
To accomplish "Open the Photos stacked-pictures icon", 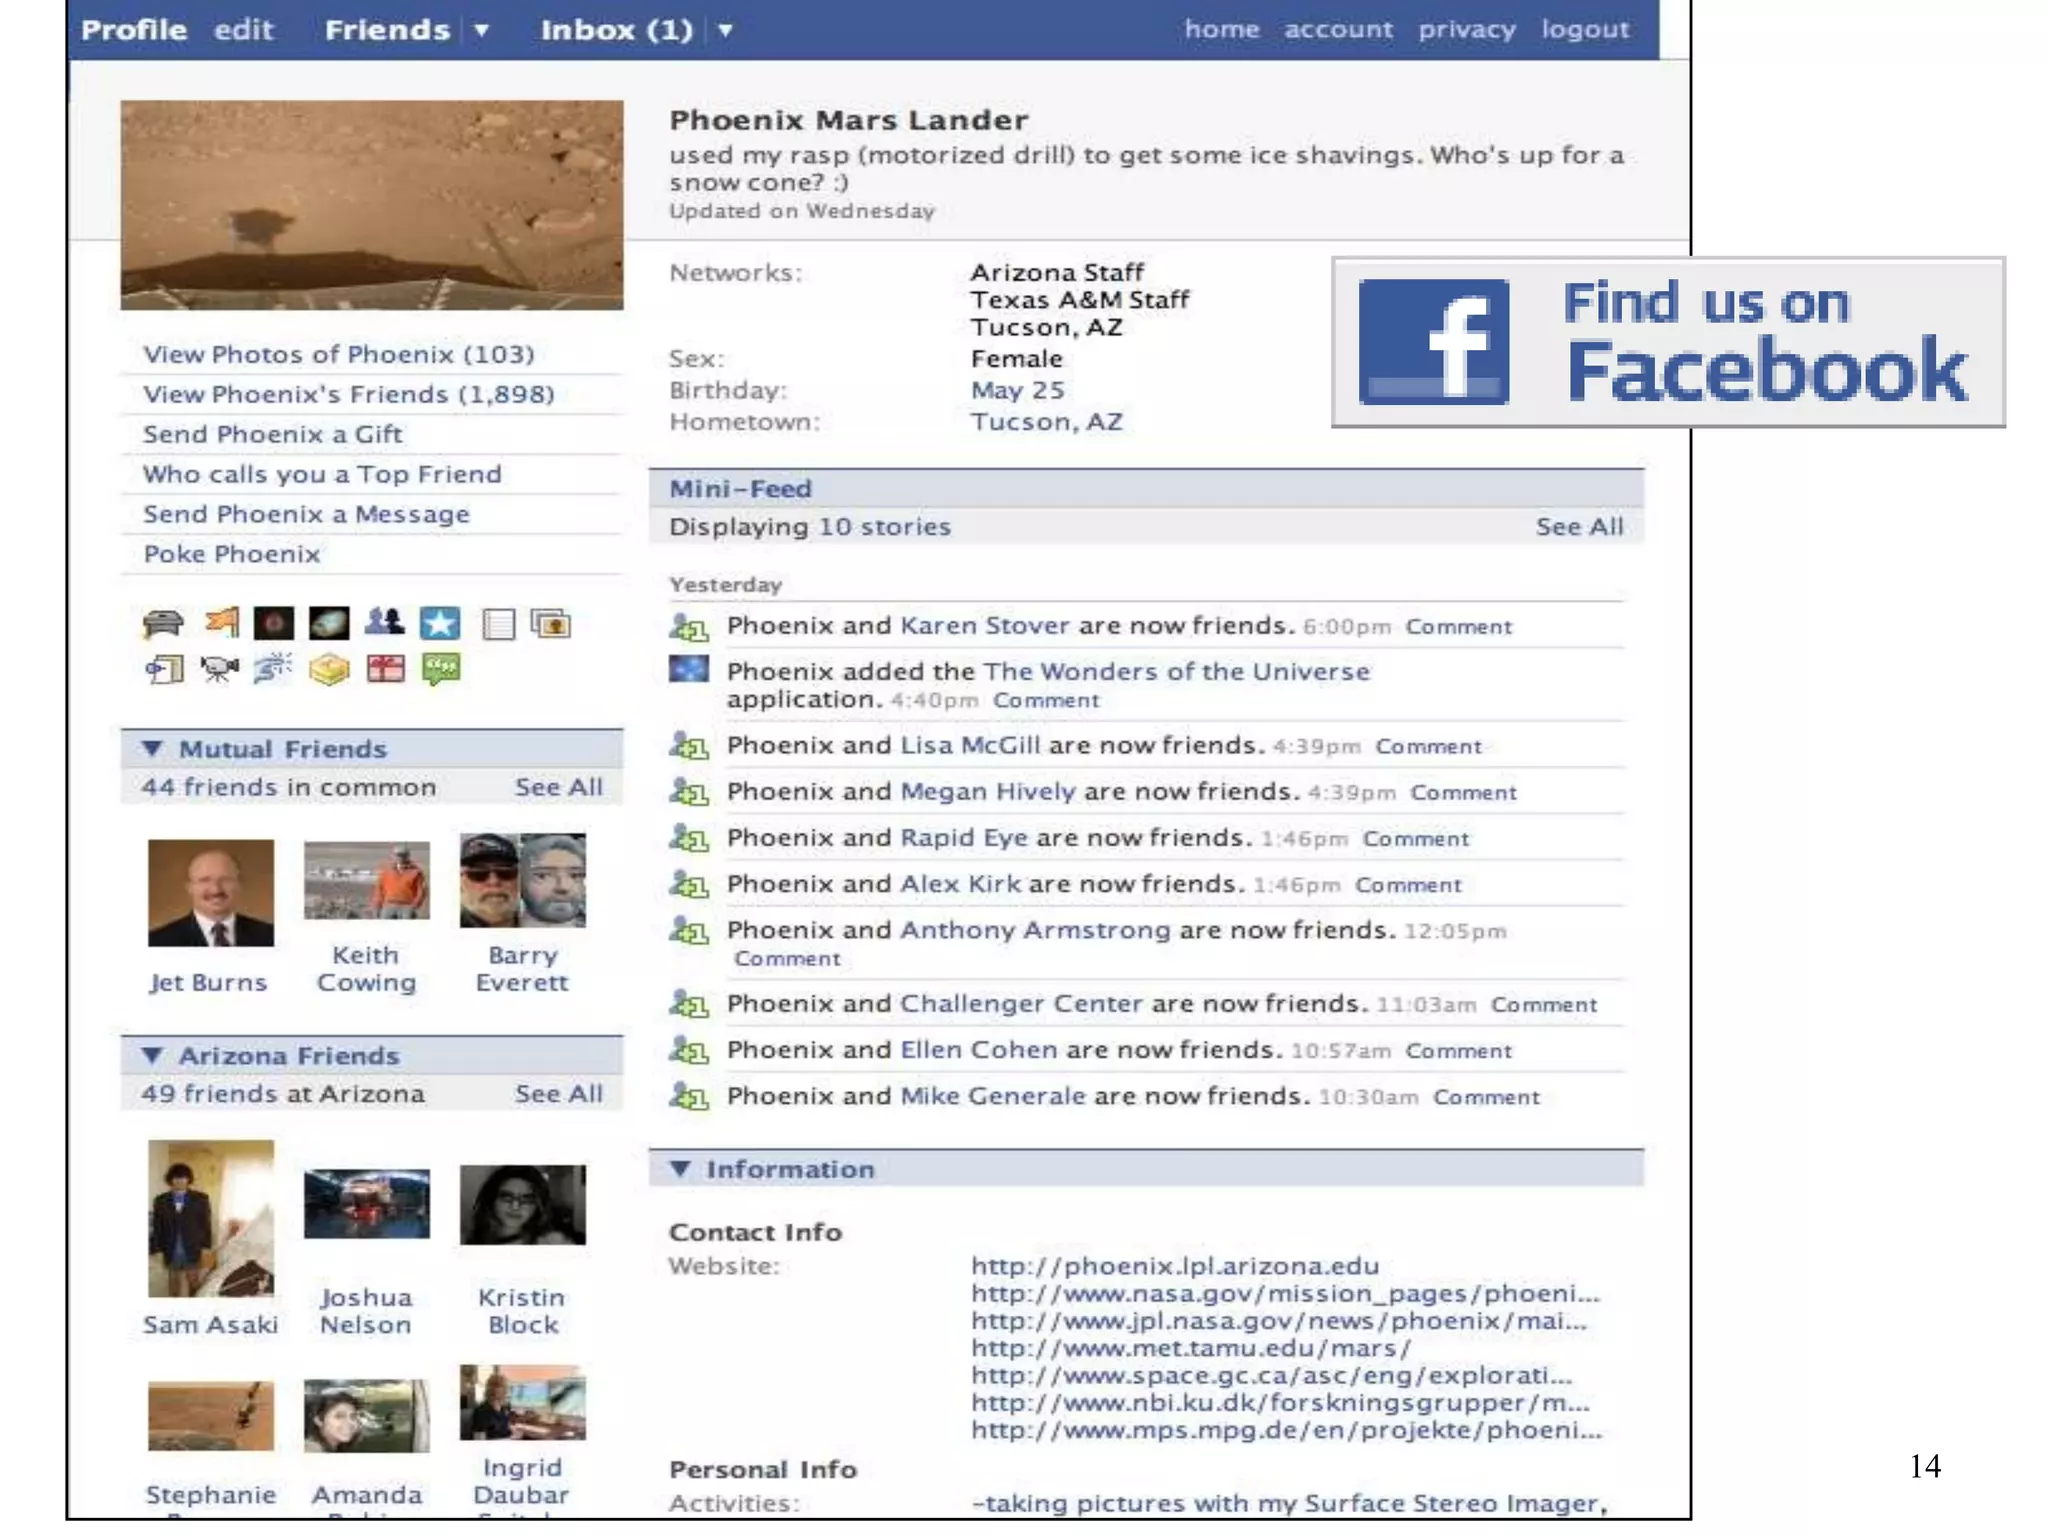I will coord(550,624).
